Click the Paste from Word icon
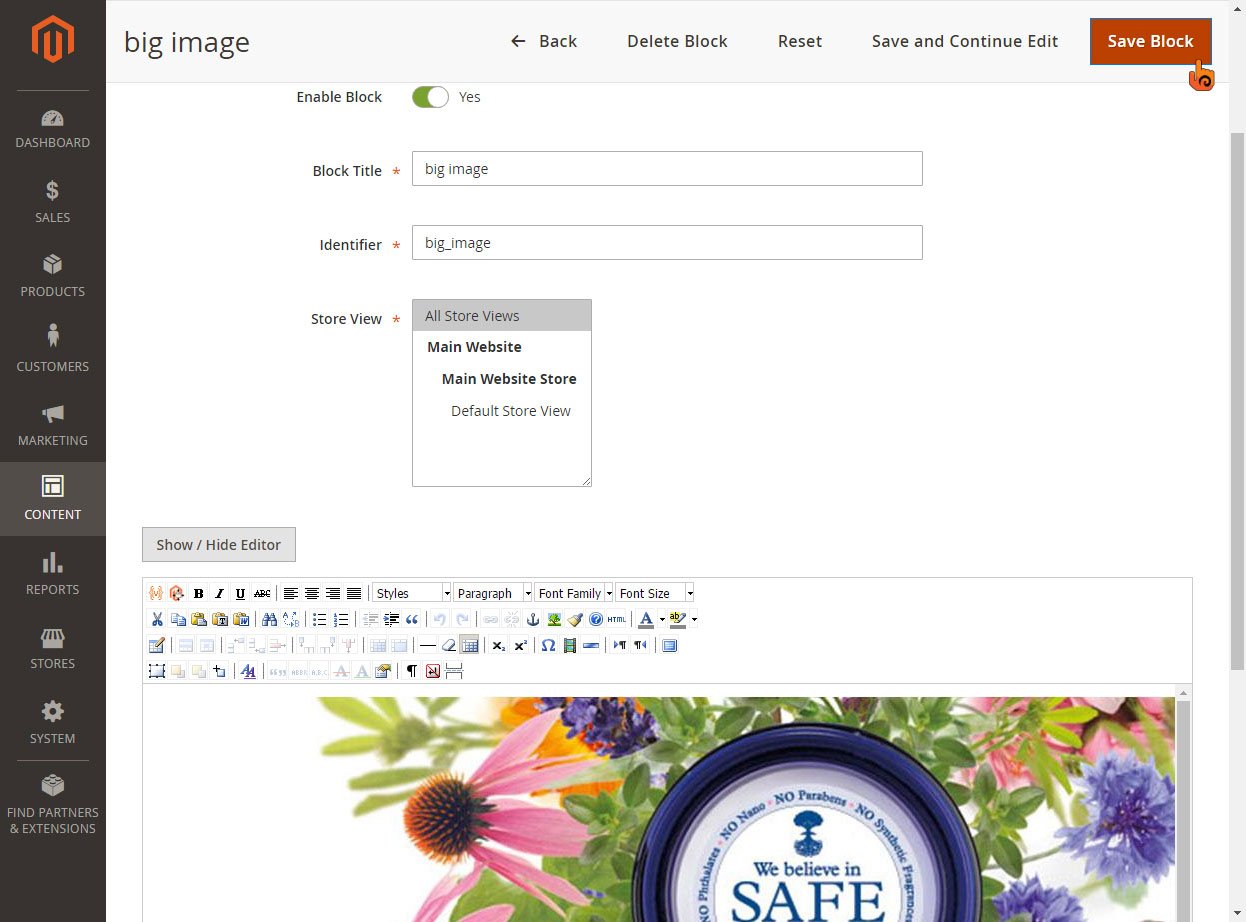The width and height of the screenshot is (1246, 922). tap(240, 618)
